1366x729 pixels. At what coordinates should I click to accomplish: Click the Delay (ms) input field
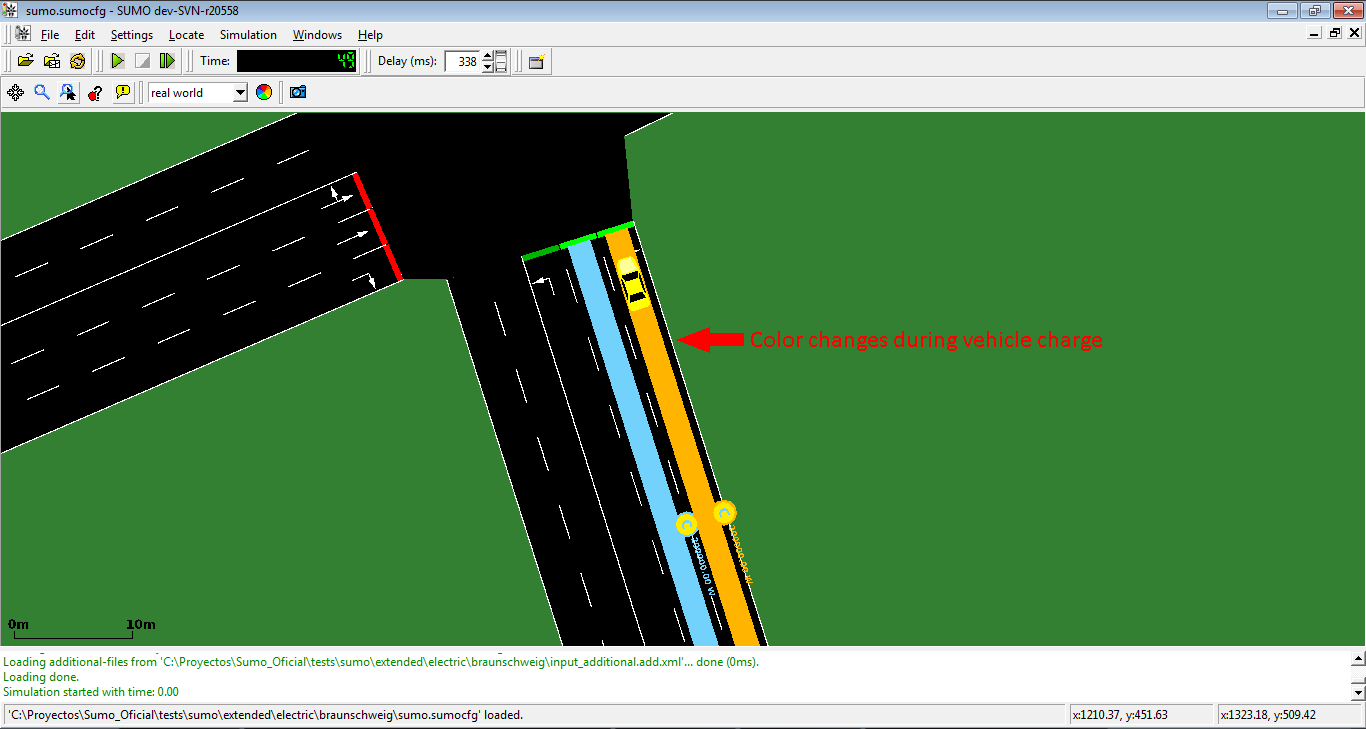pos(462,61)
